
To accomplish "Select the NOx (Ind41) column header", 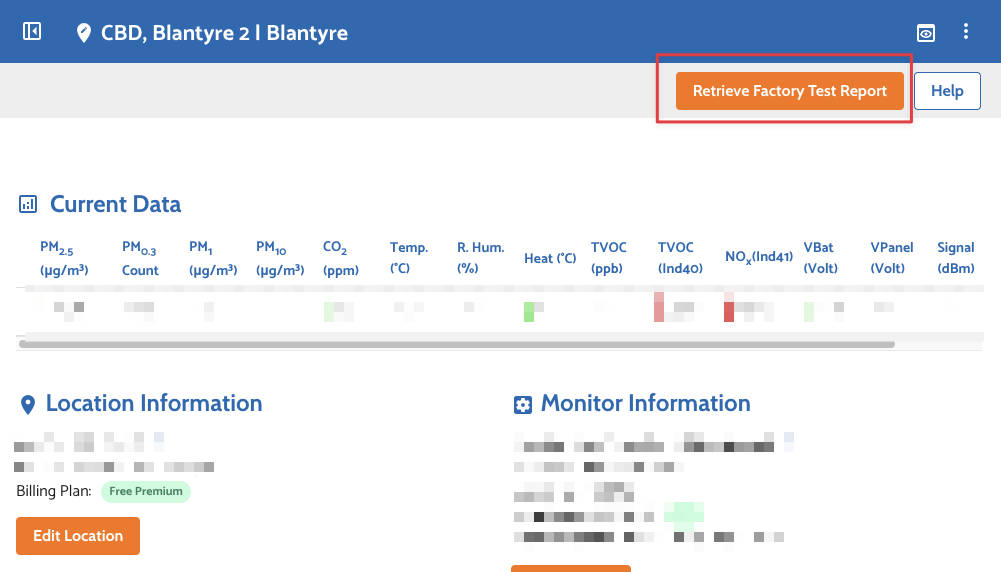I will pos(758,258).
